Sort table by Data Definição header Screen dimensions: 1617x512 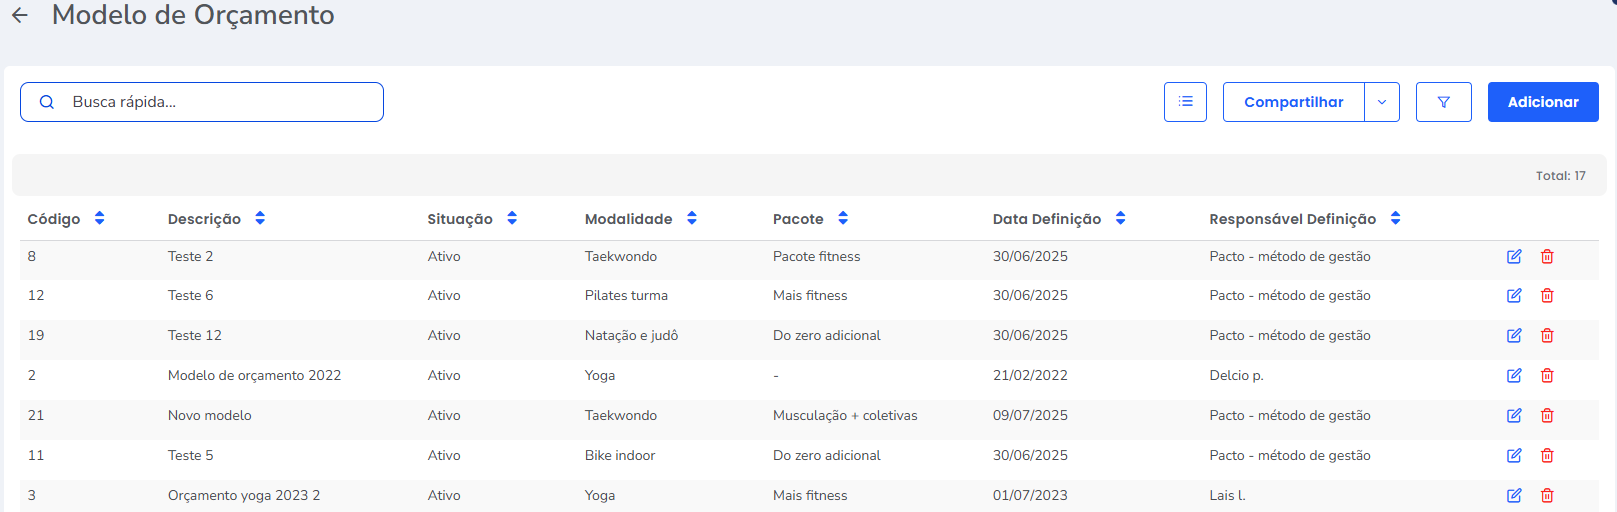coord(1120,219)
